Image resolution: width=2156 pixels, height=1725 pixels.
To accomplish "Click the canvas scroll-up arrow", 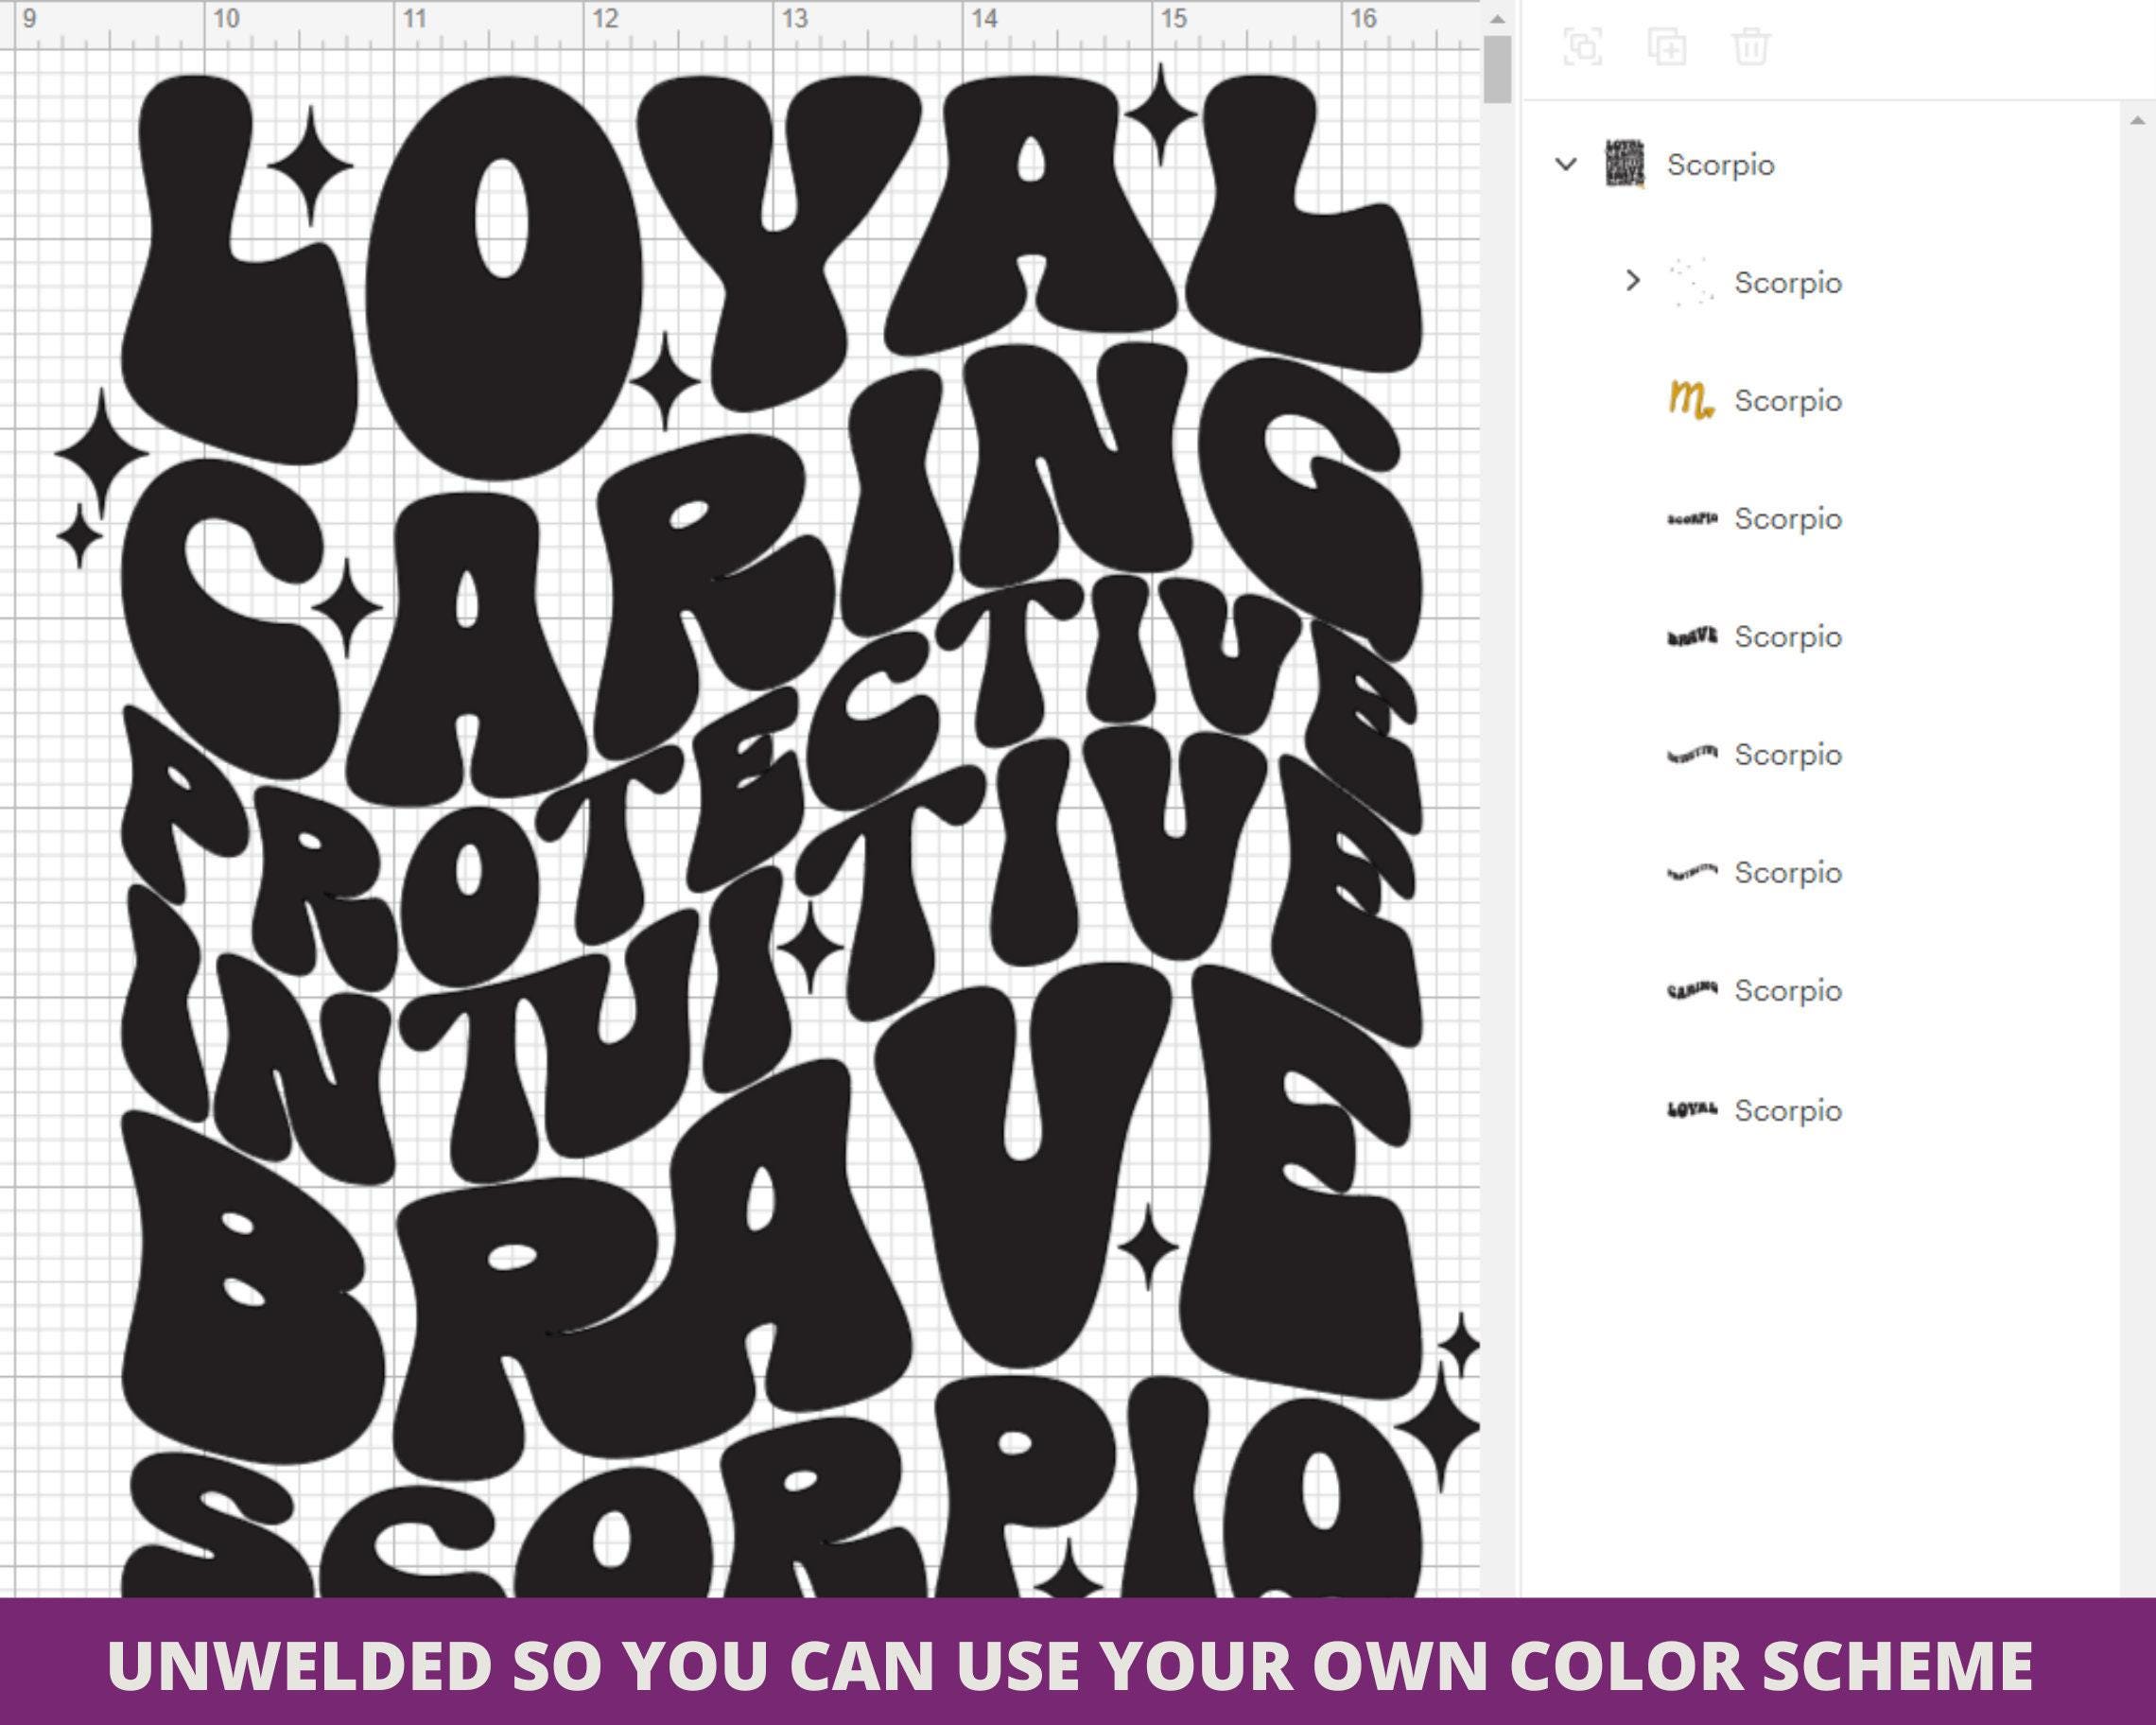I will 1497,18.
